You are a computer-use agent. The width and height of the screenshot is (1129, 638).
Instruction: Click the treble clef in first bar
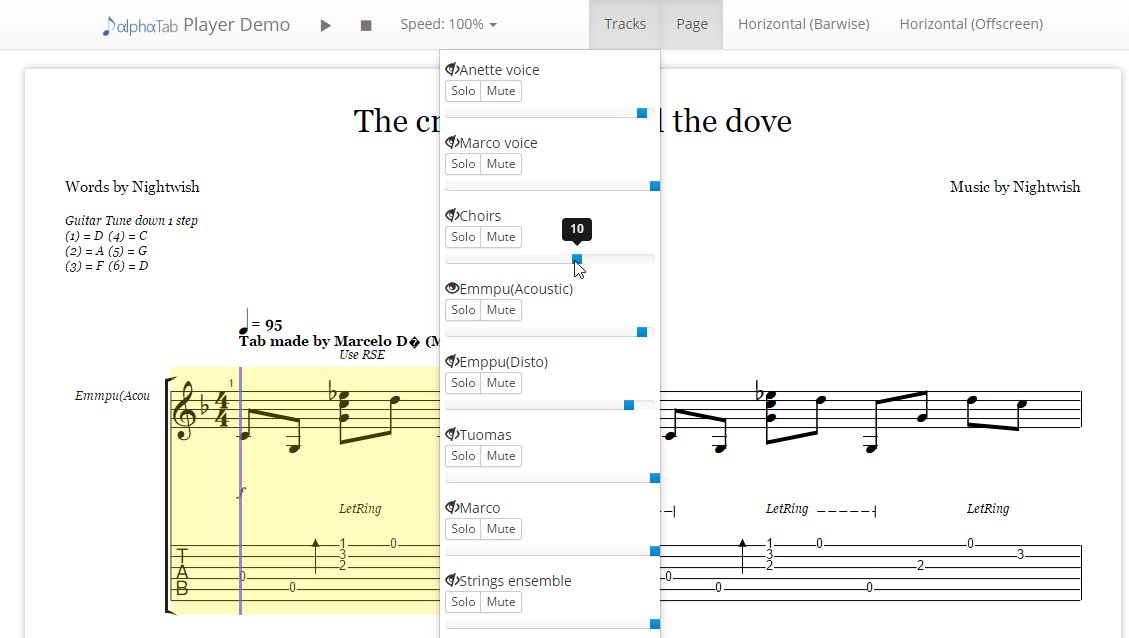click(x=184, y=410)
